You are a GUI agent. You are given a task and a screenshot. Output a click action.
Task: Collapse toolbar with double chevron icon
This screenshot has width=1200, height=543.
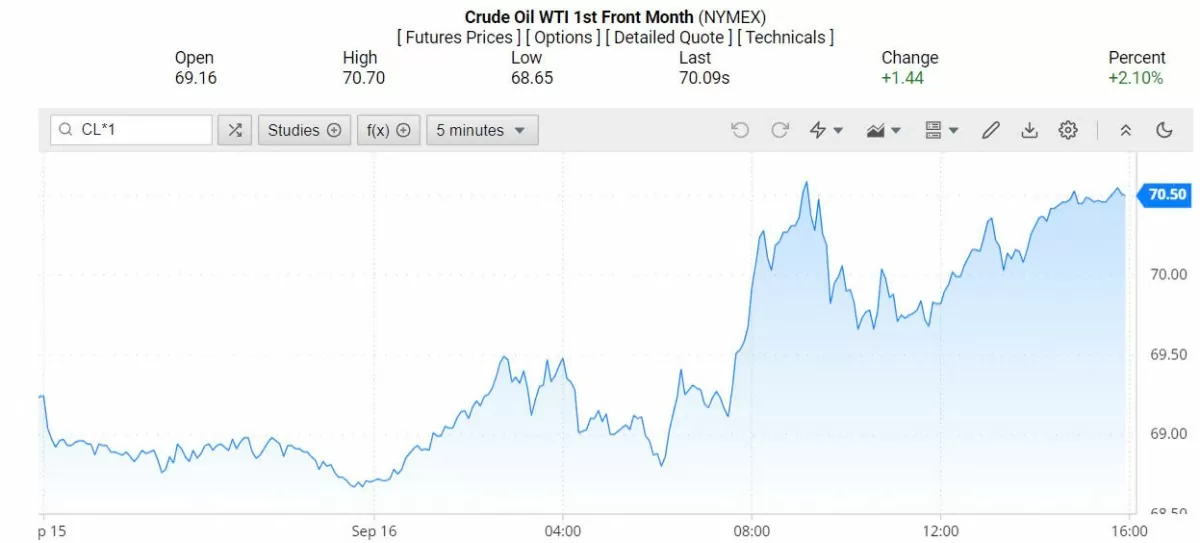pyautogui.click(x=1126, y=130)
